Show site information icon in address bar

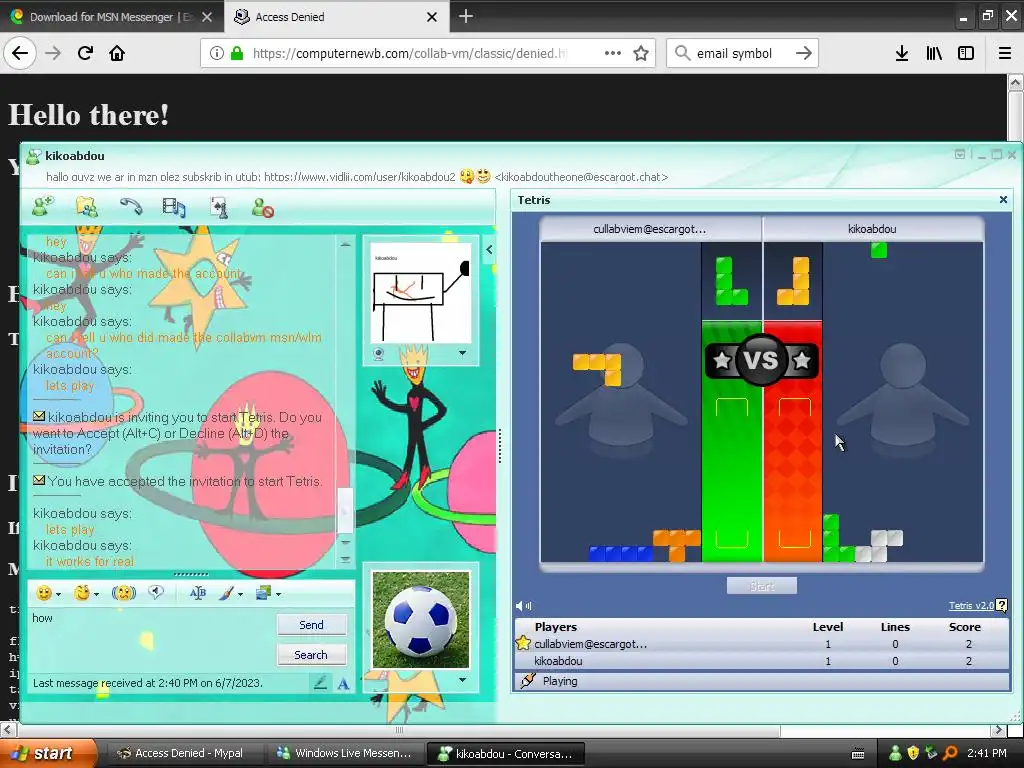(216, 53)
